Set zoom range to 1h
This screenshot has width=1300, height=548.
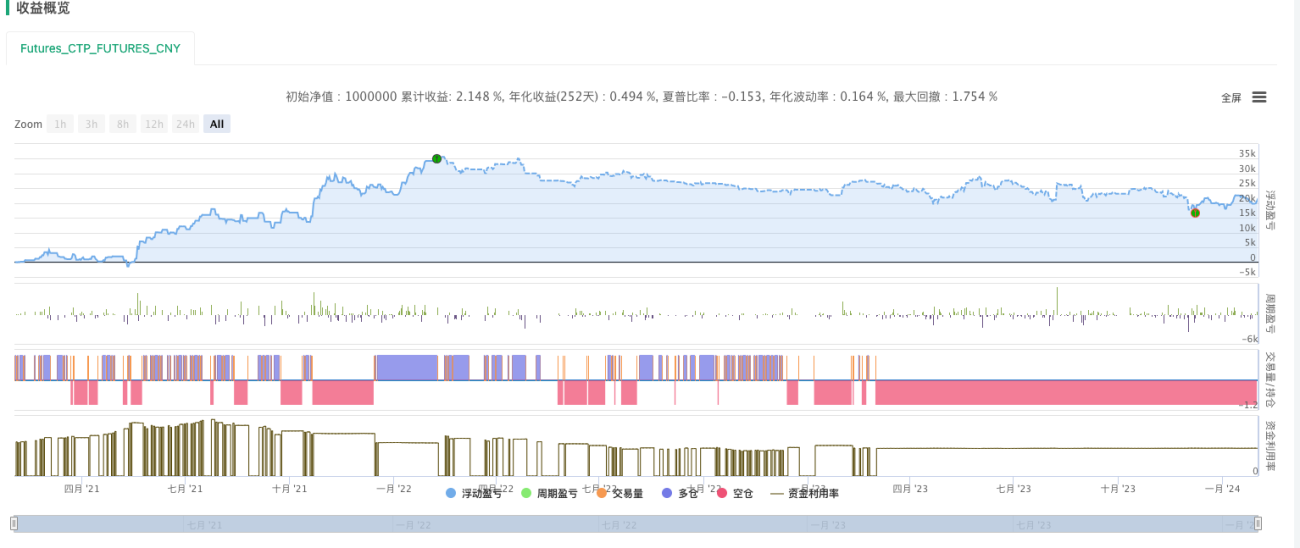click(x=60, y=124)
